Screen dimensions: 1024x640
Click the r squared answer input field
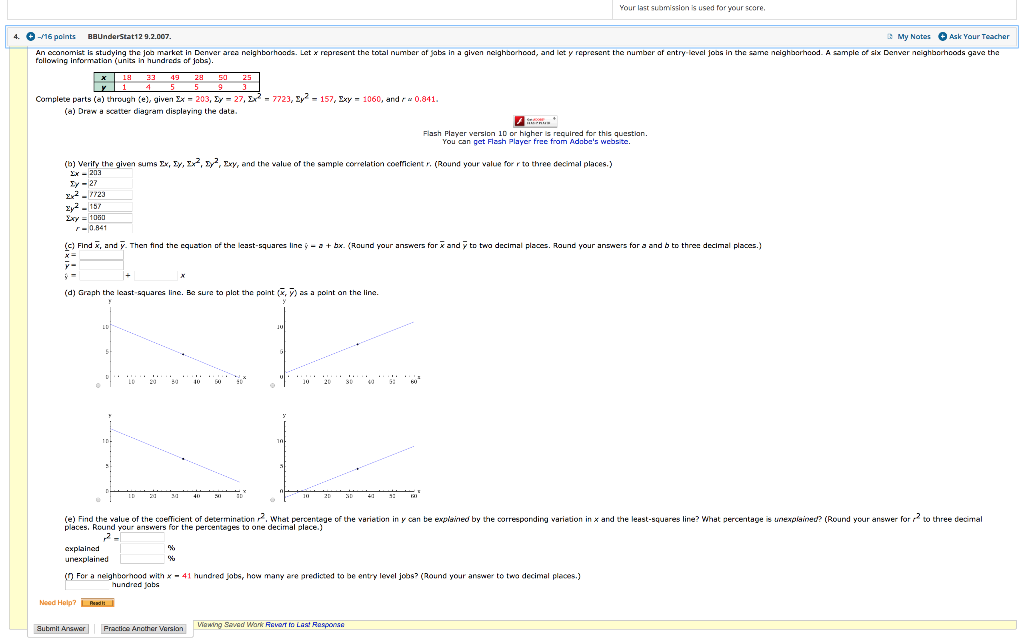[140, 537]
